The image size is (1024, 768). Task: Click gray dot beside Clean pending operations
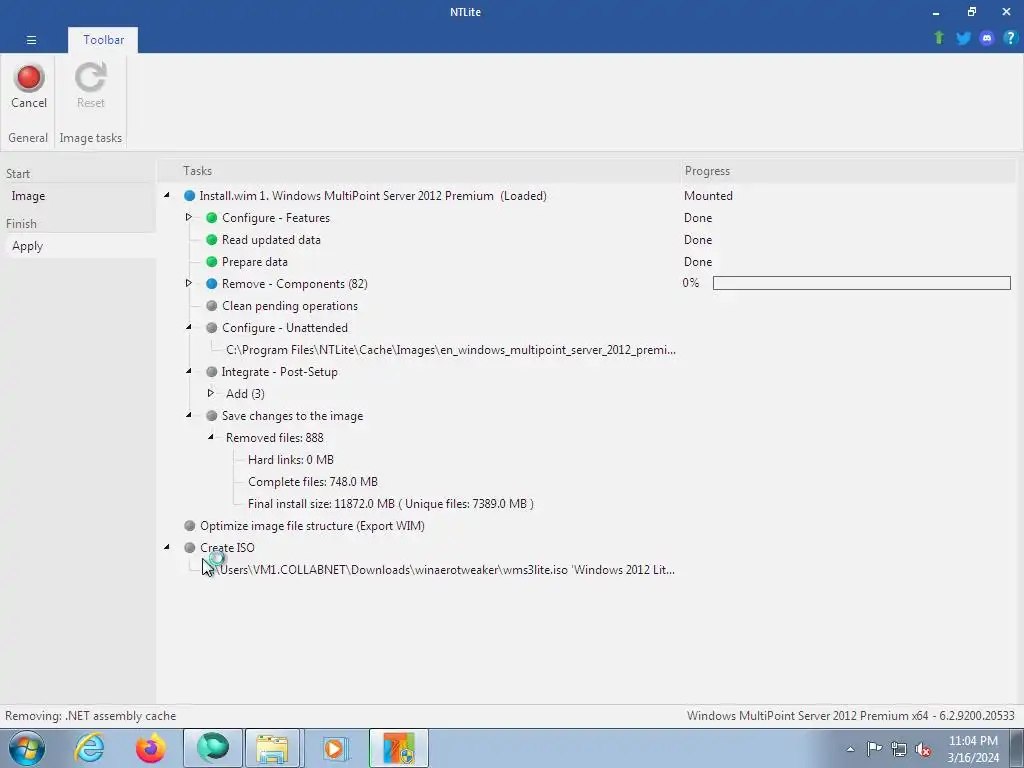point(212,306)
